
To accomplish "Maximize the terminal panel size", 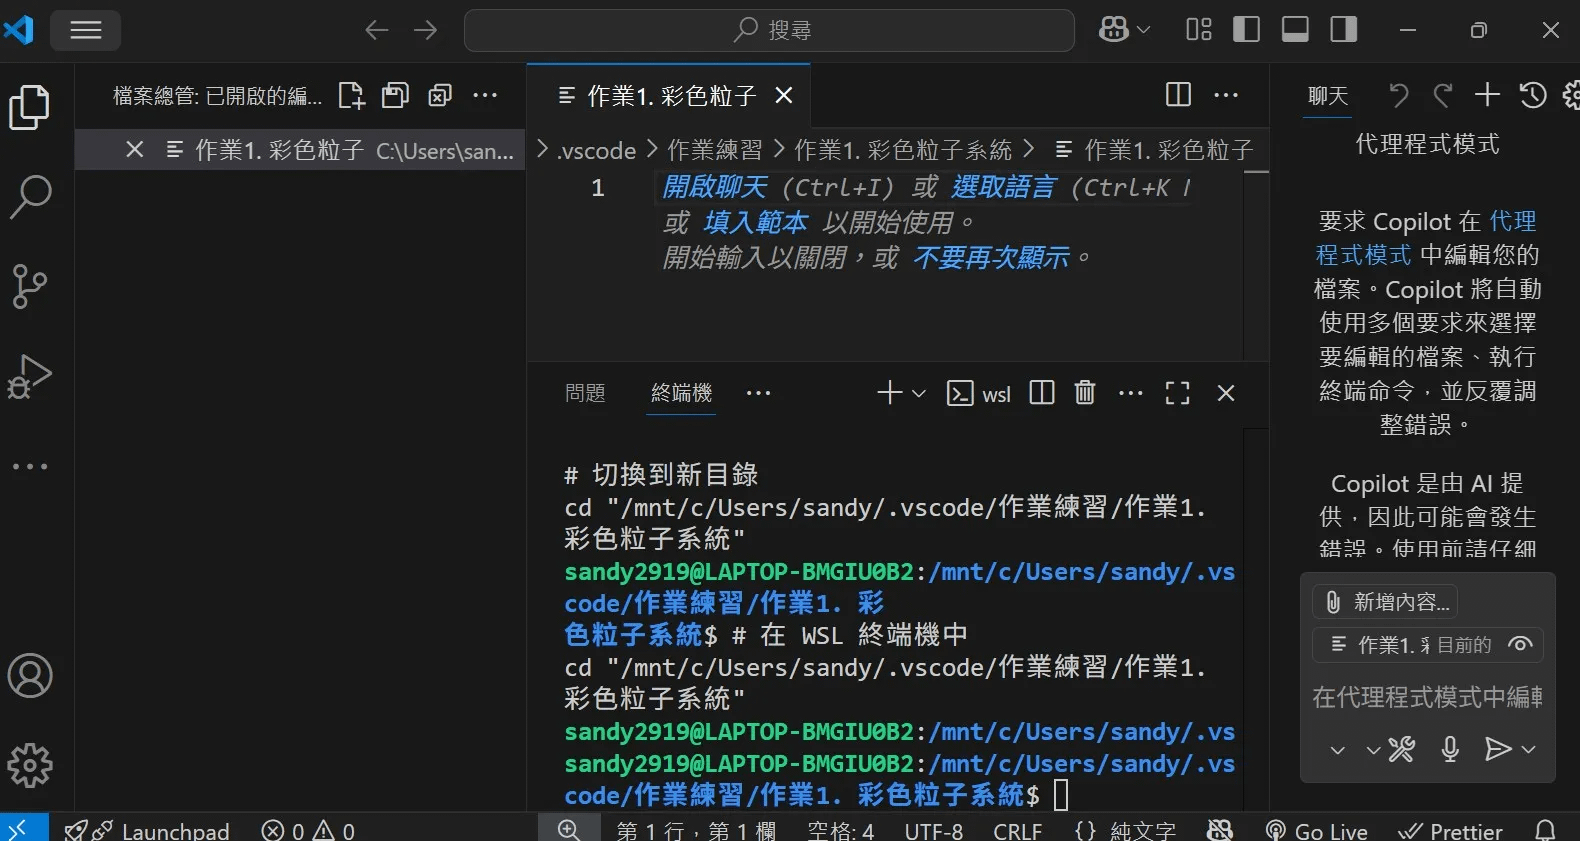I will (x=1178, y=393).
